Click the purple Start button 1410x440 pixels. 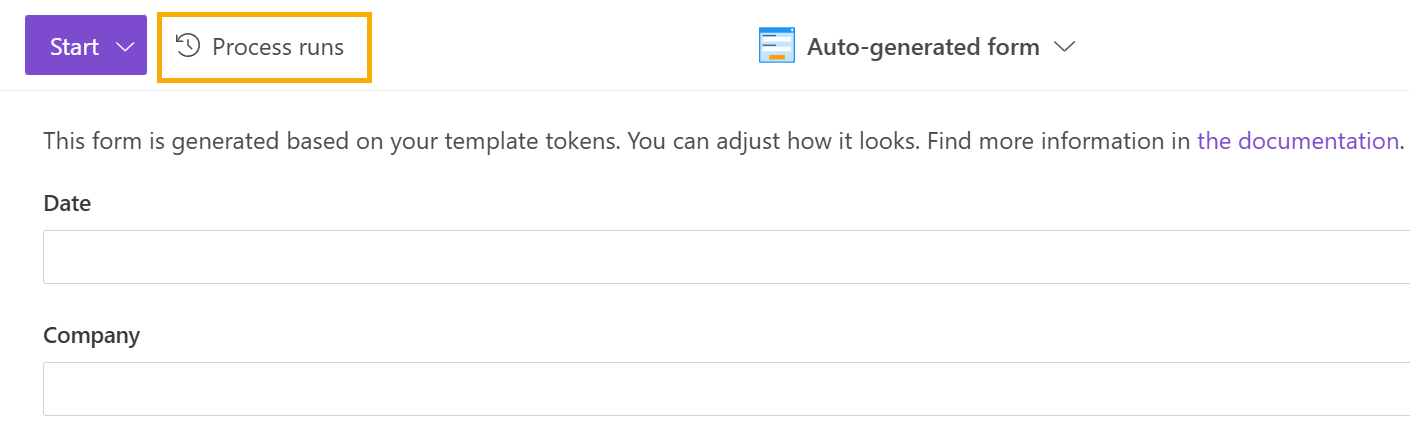86,45
